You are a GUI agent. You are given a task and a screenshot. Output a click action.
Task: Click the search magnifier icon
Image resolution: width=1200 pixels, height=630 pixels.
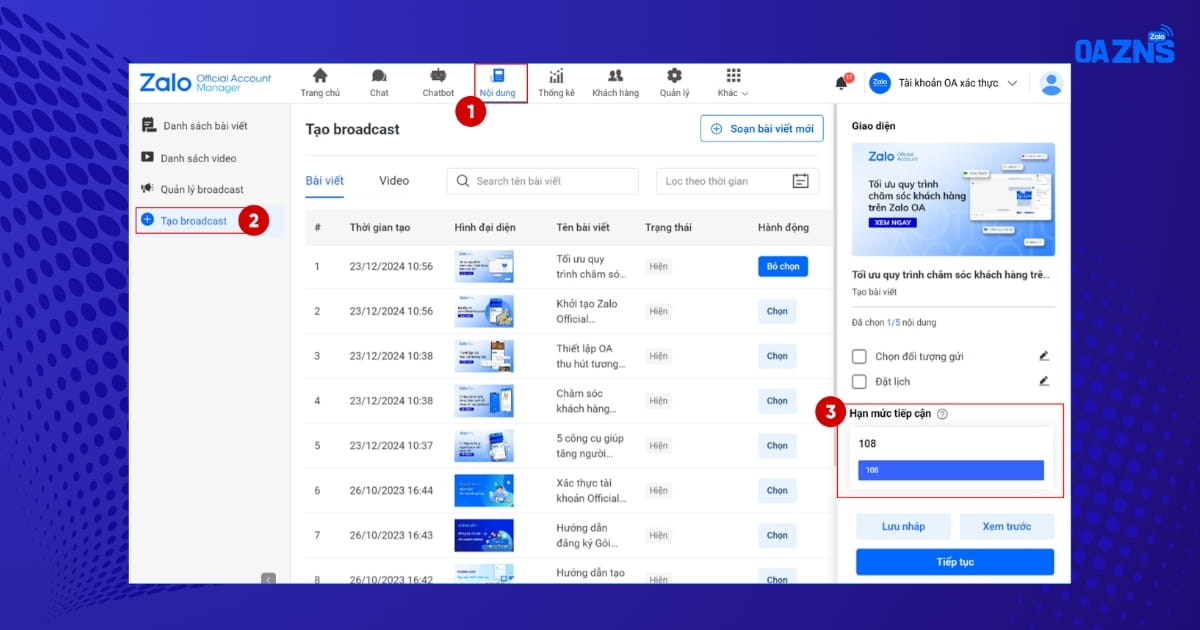[x=463, y=181]
